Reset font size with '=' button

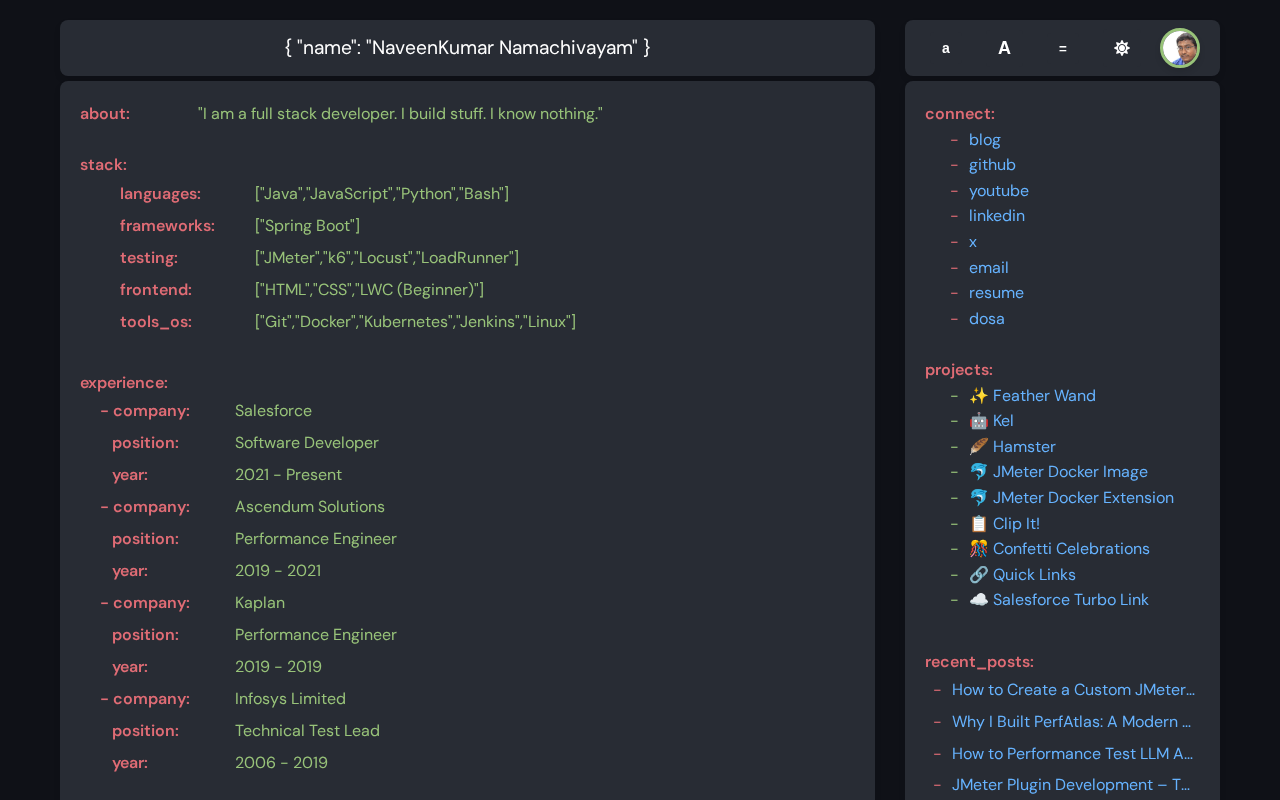click(1062, 48)
